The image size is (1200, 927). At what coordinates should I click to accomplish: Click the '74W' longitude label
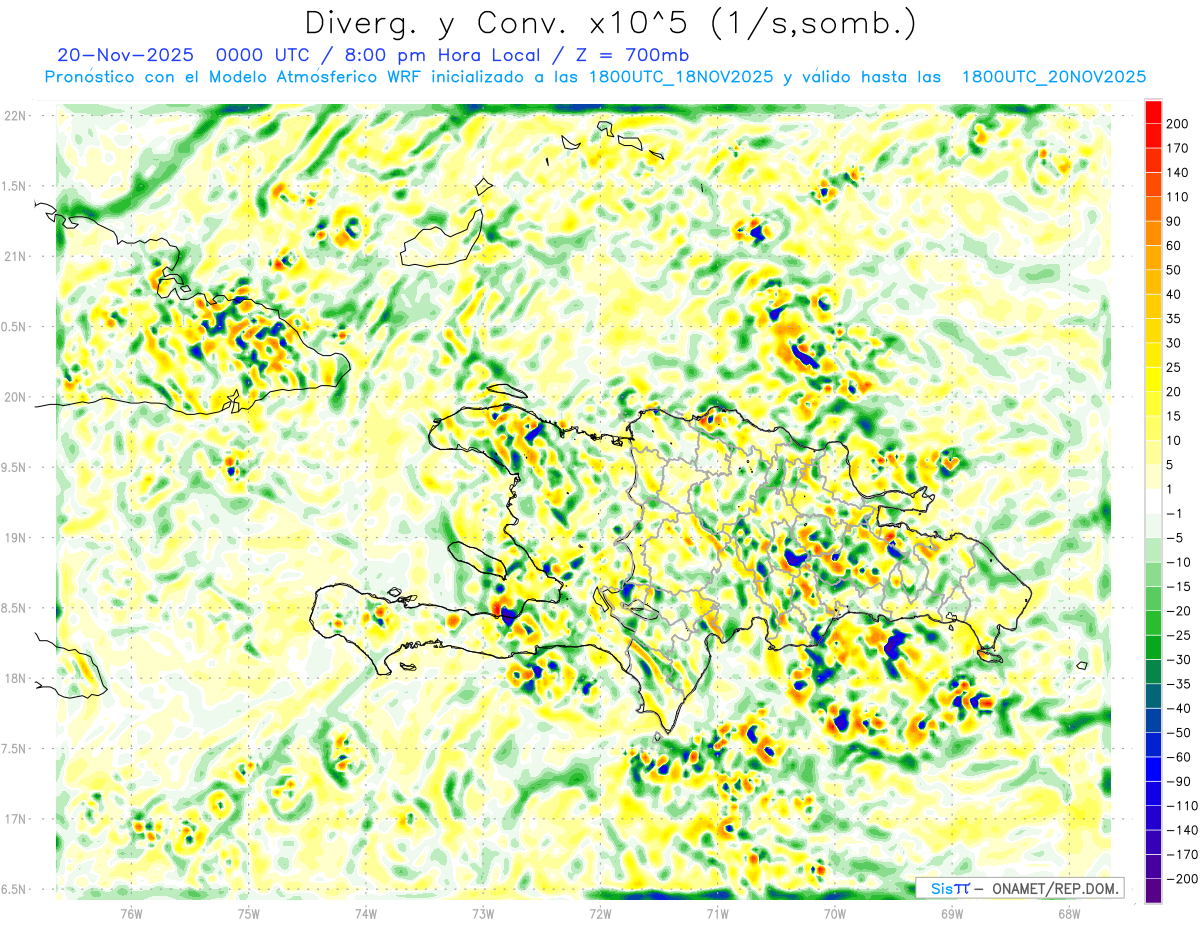tap(366, 913)
